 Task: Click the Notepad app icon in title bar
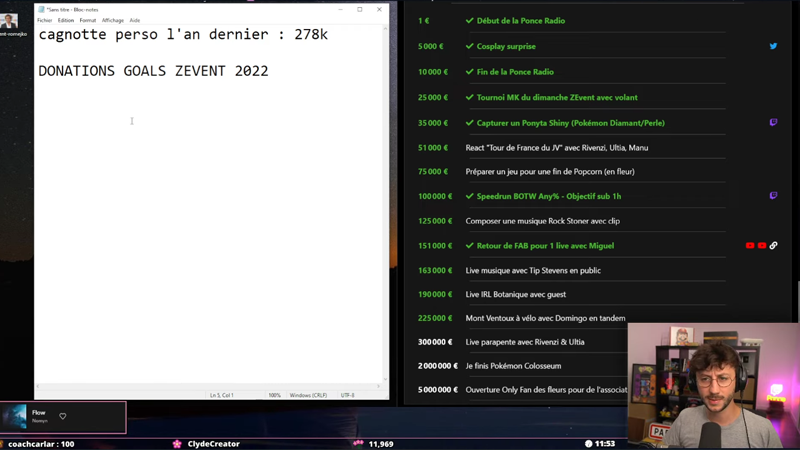tap(41, 9)
